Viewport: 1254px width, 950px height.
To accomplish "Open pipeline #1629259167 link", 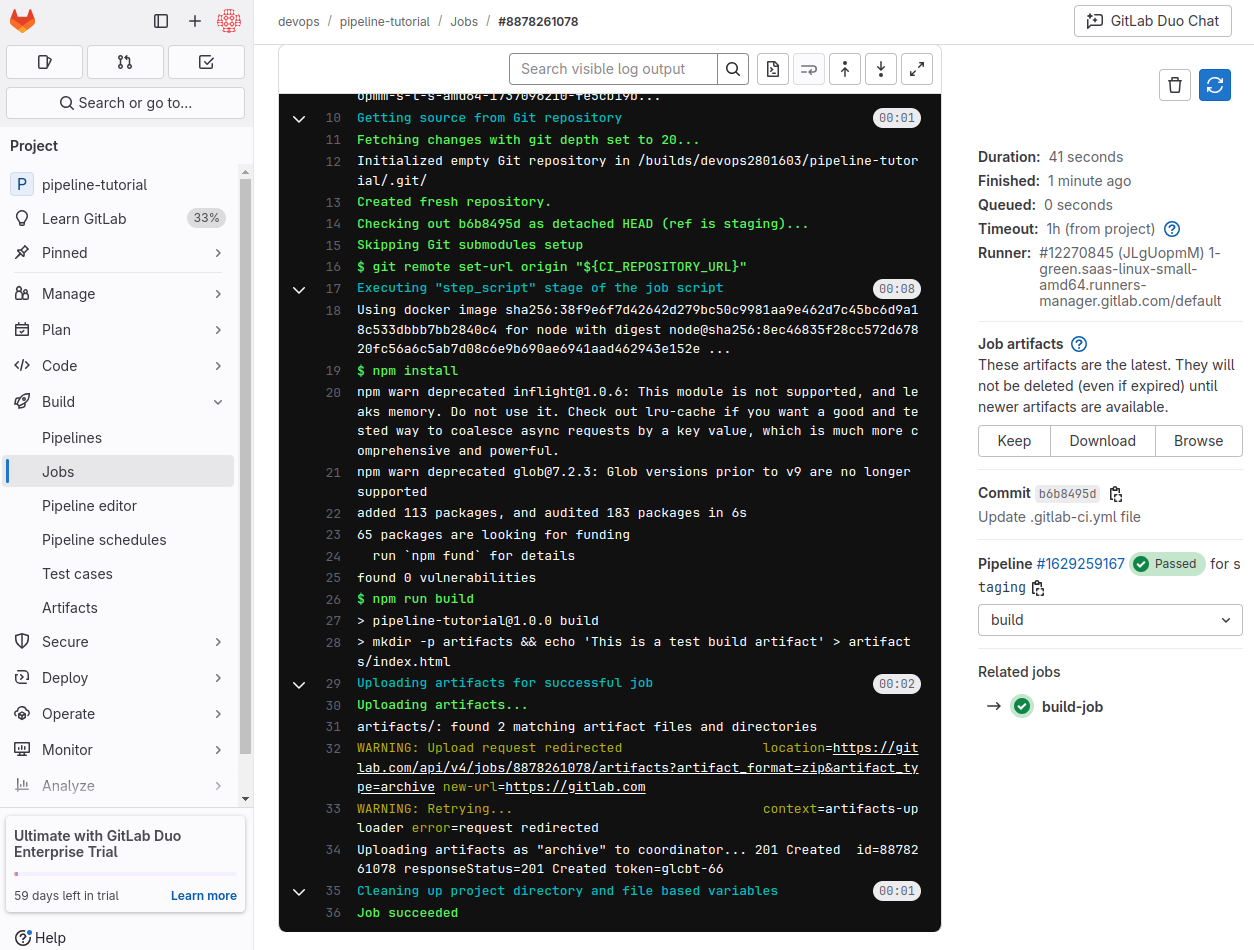I will coord(1080,564).
